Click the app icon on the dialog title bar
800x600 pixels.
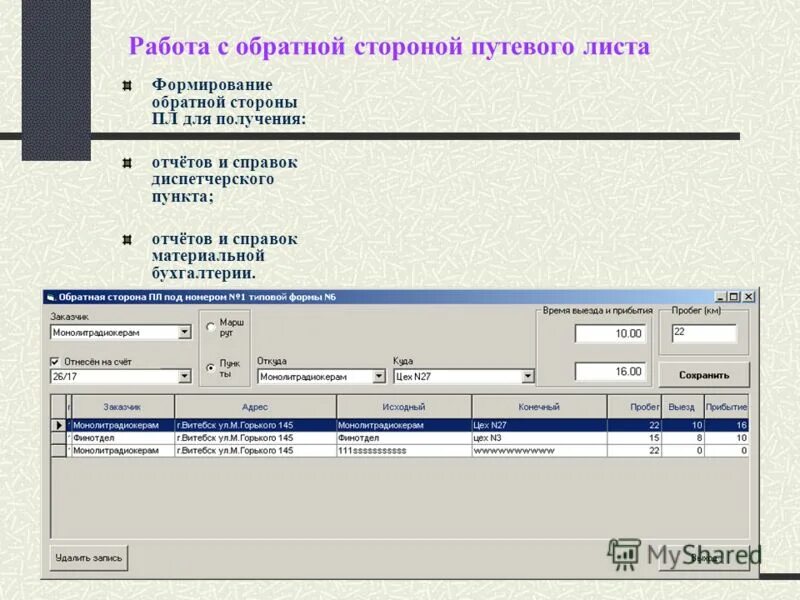point(50,295)
